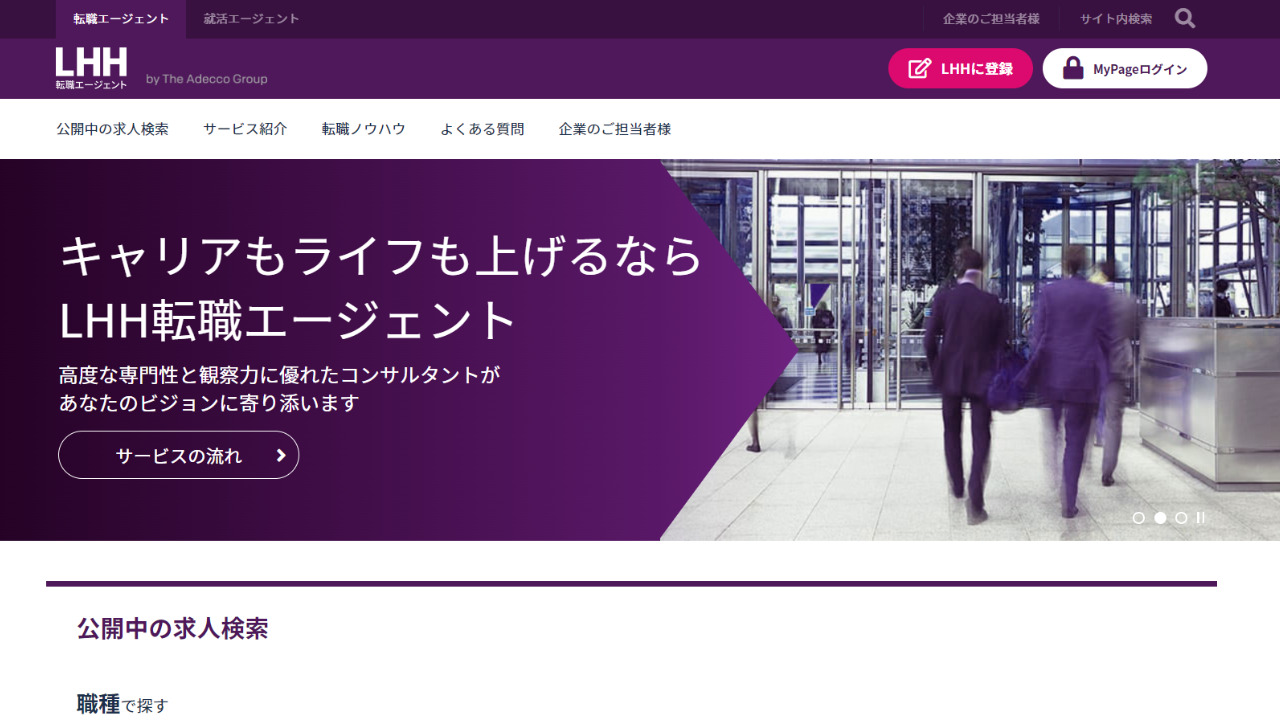The height and width of the screenshot is (720, 1280).
Task: Open the 転職ノウハウ menu
Action: [x=363, y=129]
